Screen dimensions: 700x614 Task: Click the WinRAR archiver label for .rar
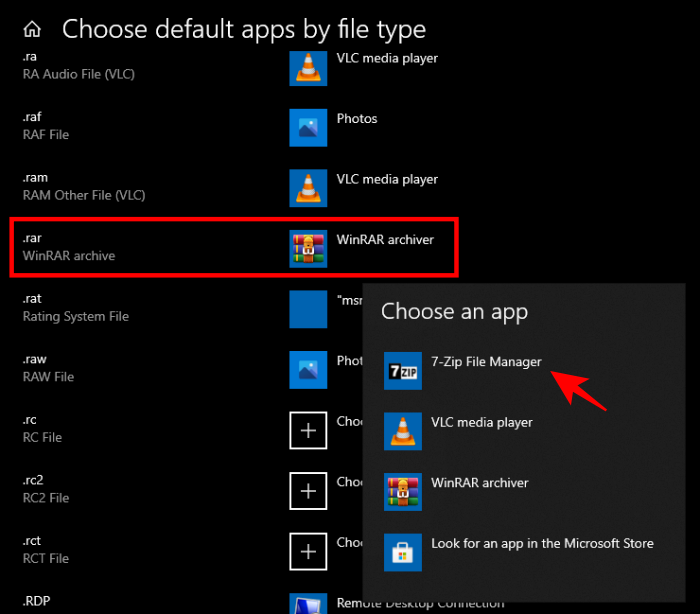point(385,240)
